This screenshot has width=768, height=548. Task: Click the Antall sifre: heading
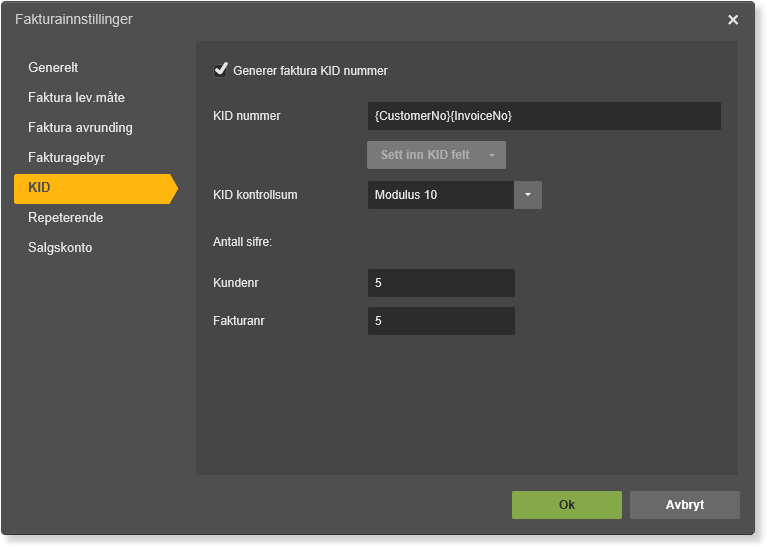[242, 241]
